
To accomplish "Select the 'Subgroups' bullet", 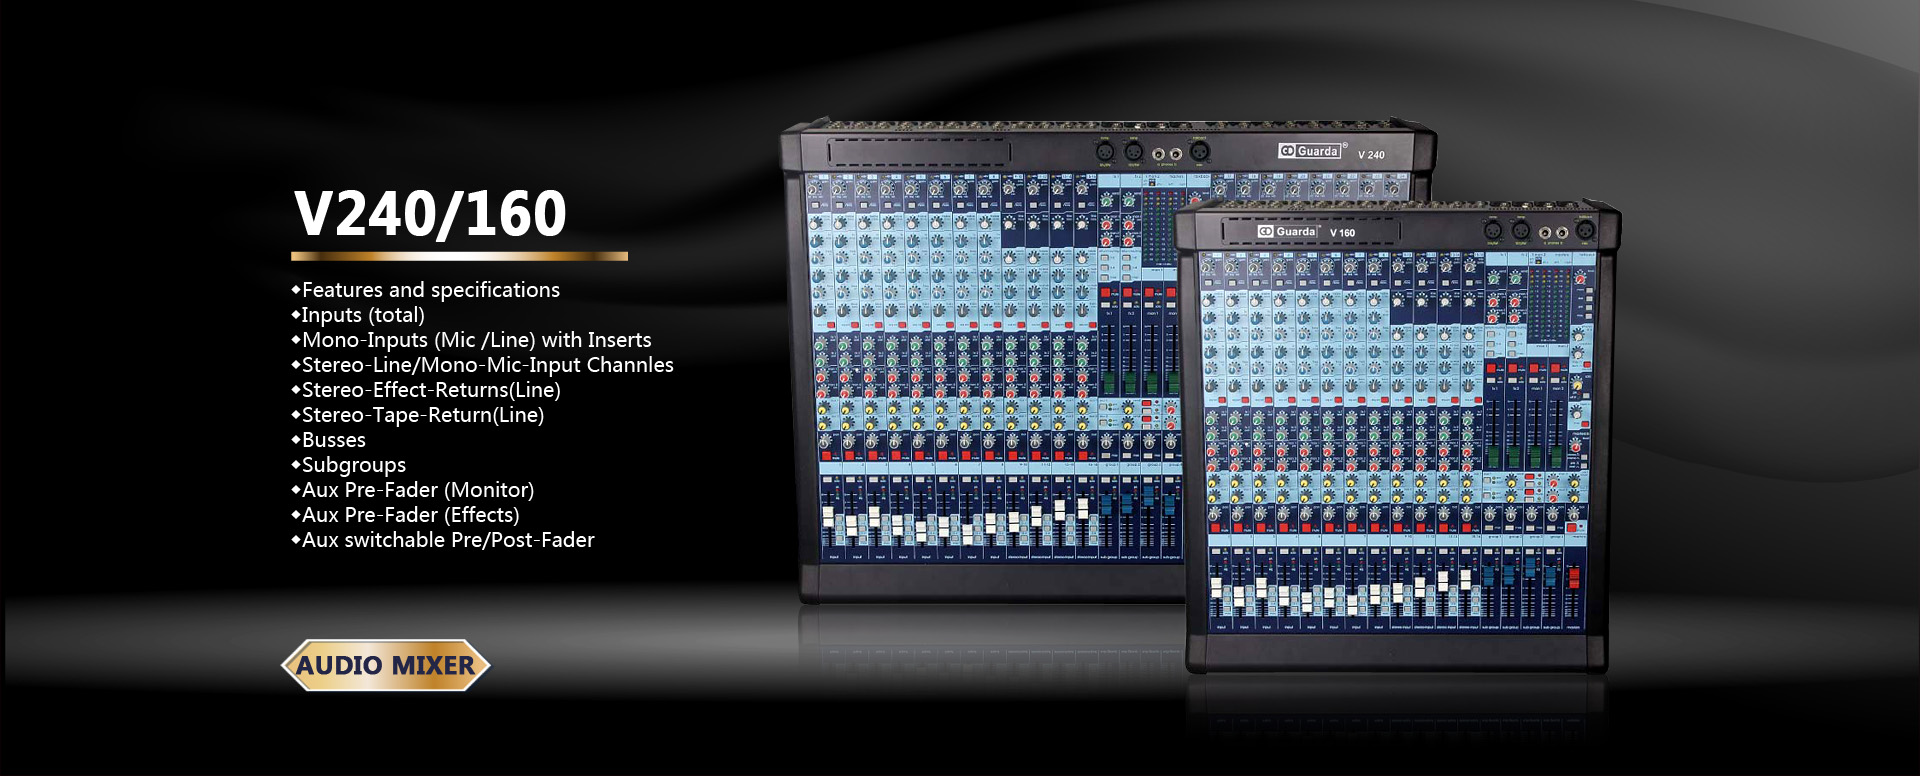I will pyautogui.click(x=349, y=465).
